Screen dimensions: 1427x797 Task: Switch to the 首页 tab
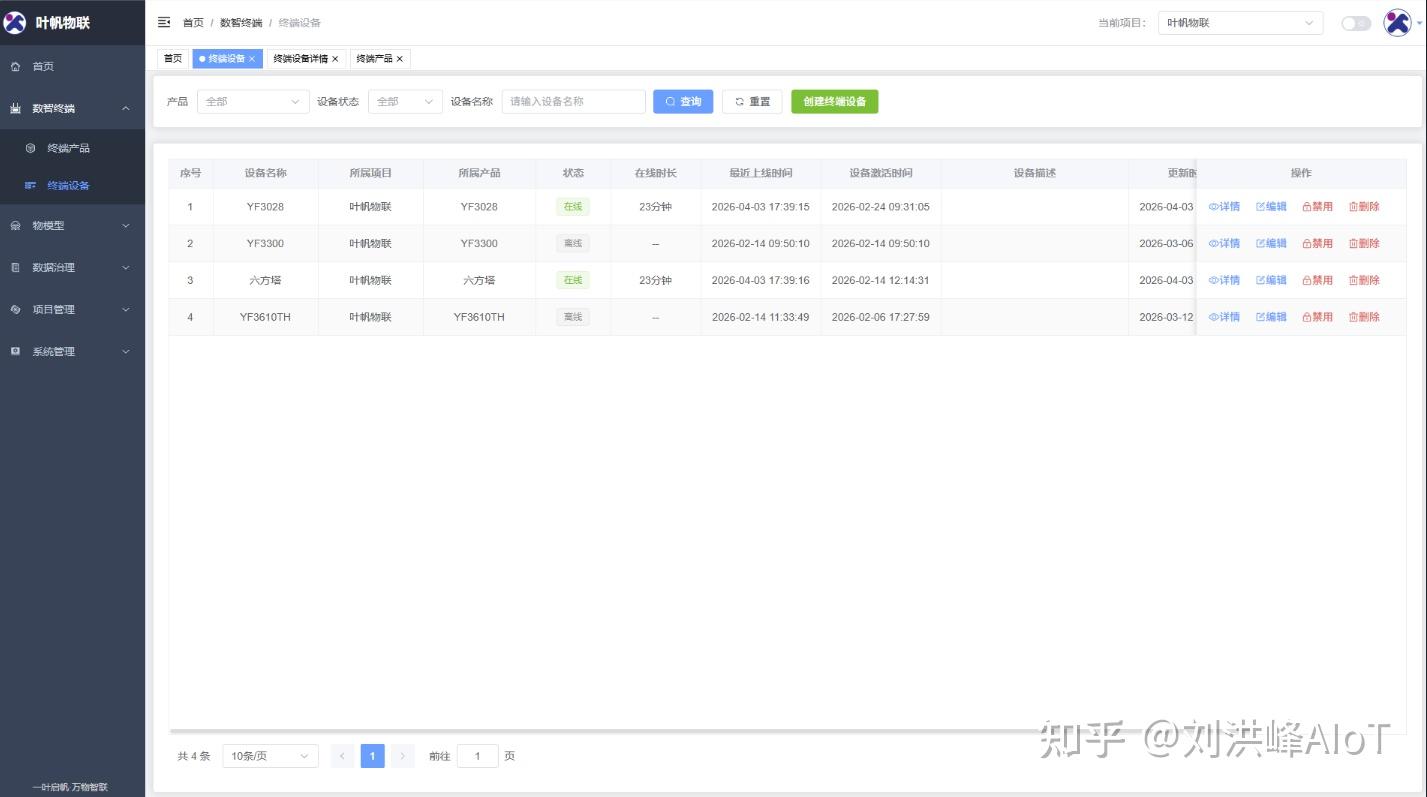pyautogui.click(x=174, y=59)
